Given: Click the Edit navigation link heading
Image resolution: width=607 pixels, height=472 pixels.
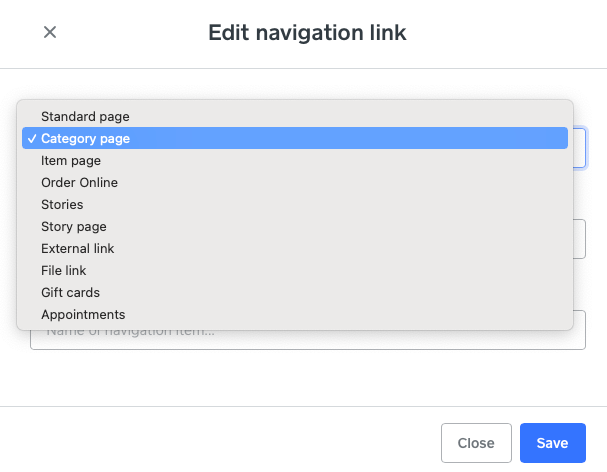Looking at the screenshot, I should pyautogui.click(x=307, y=33).
